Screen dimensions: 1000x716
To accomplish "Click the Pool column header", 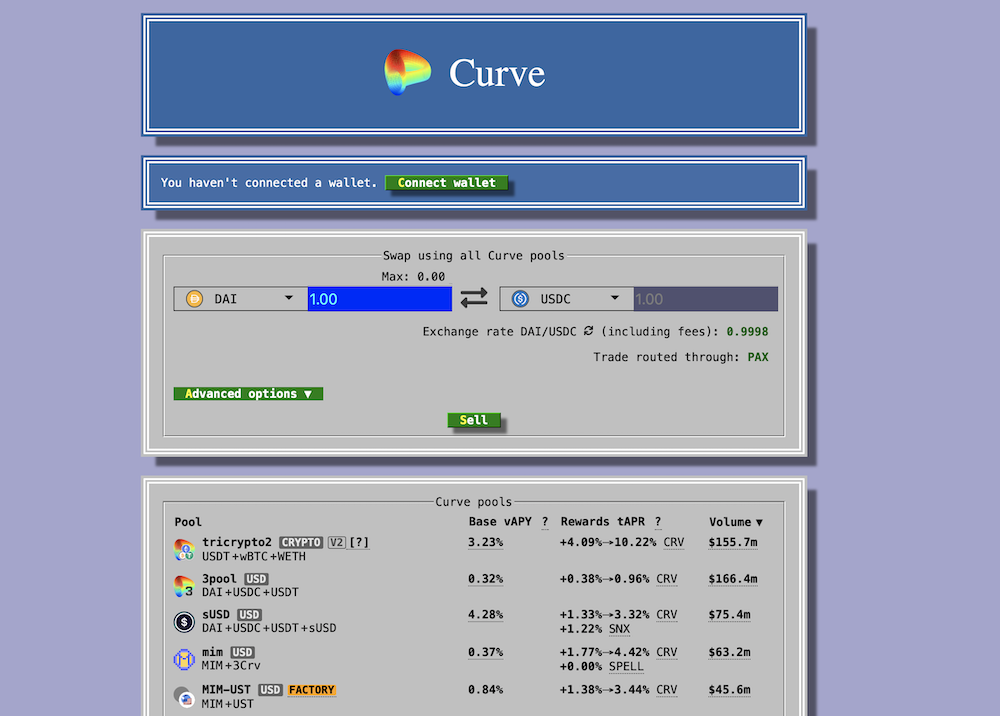I will tap(188, 522).
